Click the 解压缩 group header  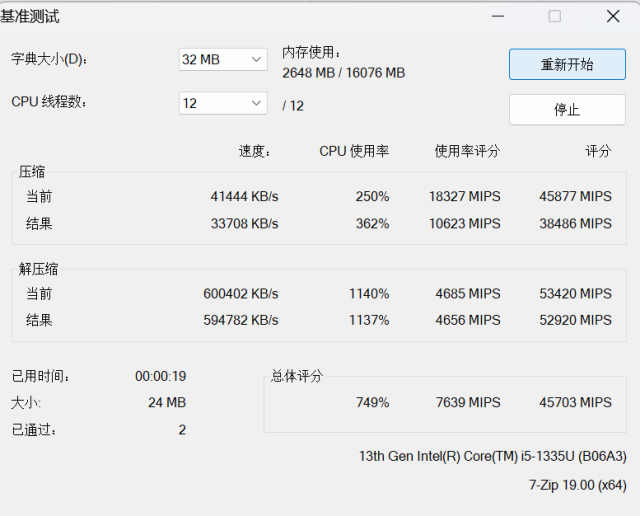pyautogui.click(x=38, y=269)
